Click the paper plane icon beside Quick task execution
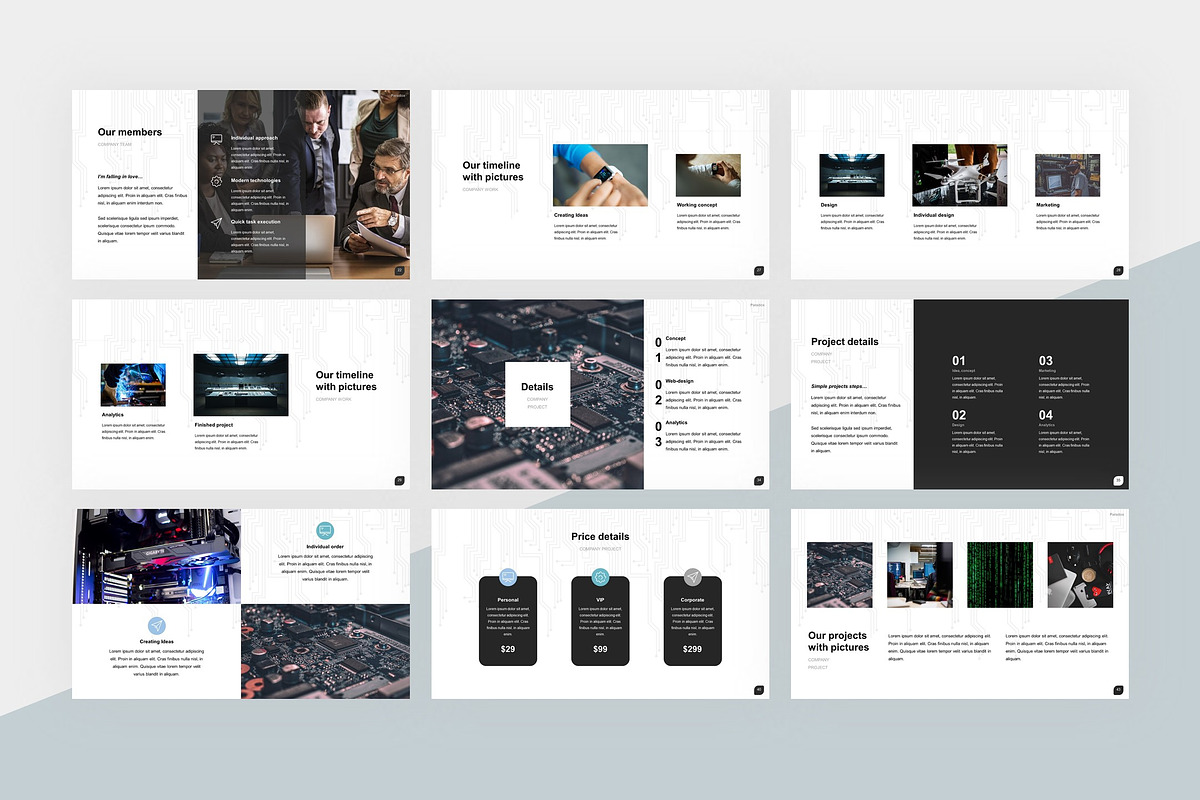1200x800 pixels. point(216,224)
